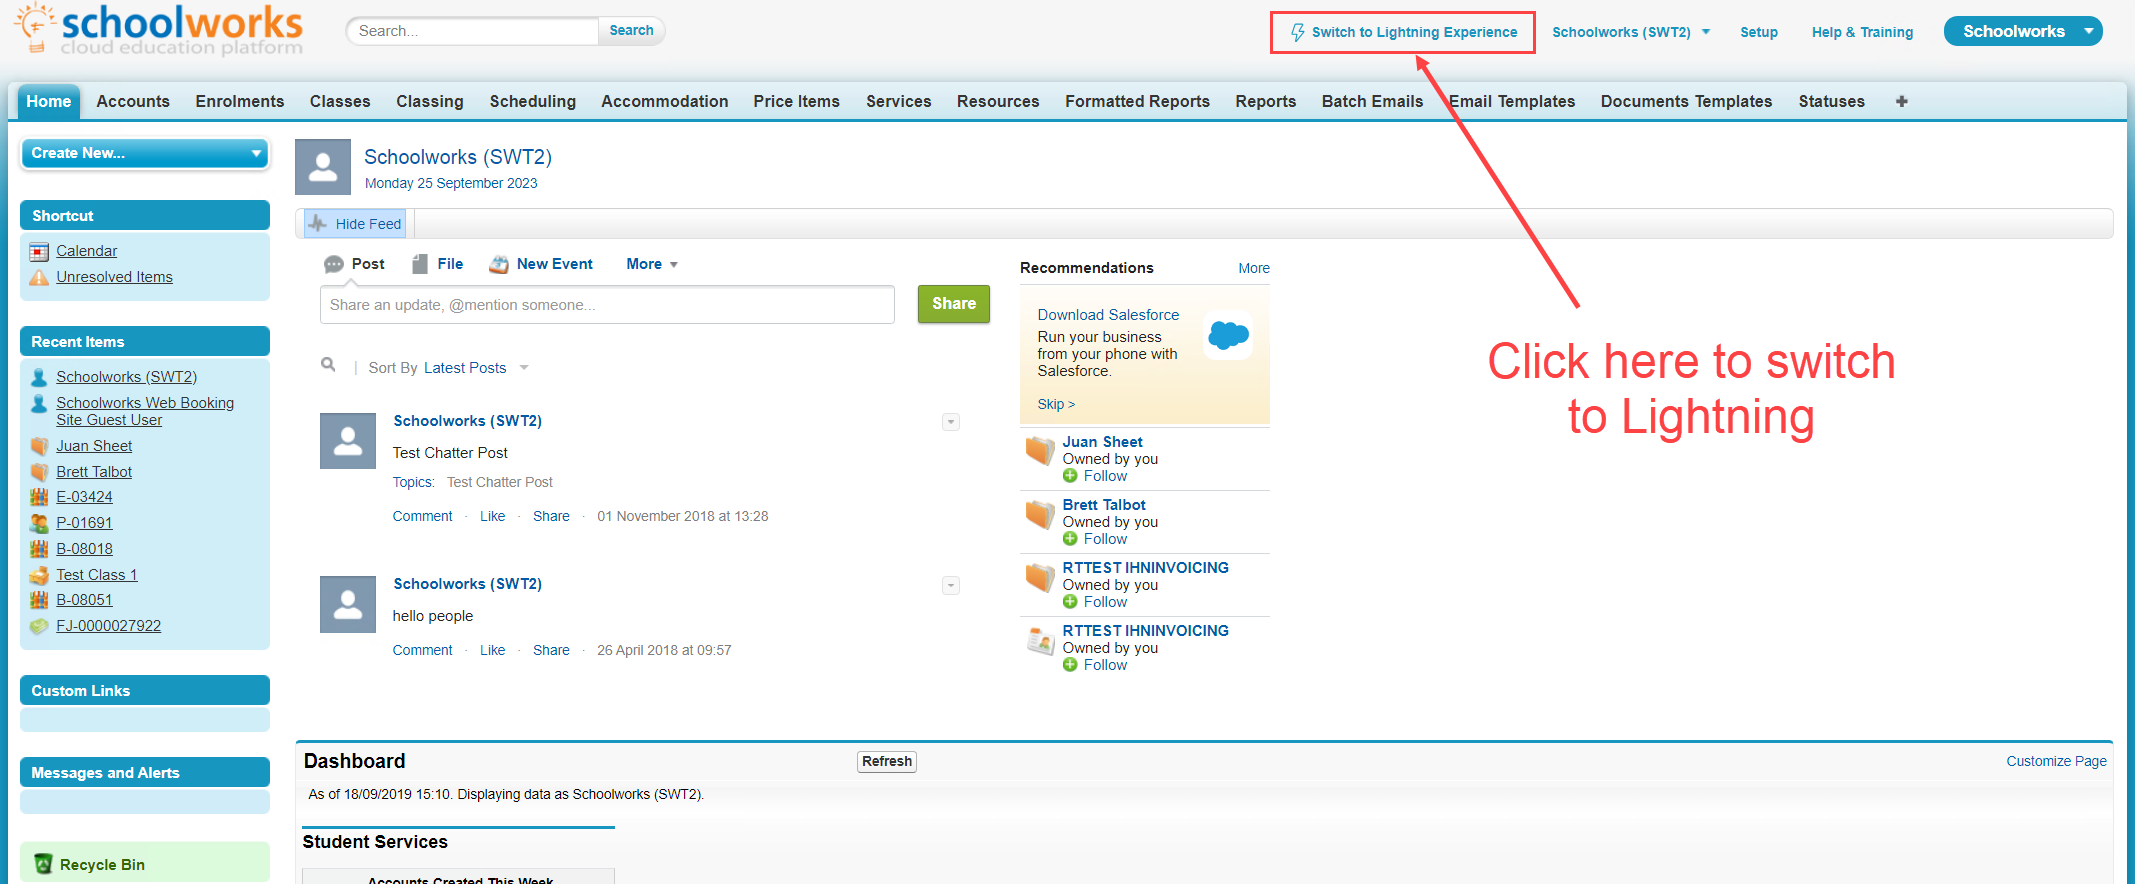Screen dimensions: 2135x884
Task: Click Switch to Lightning Experience link
Action: (1413, 32)
